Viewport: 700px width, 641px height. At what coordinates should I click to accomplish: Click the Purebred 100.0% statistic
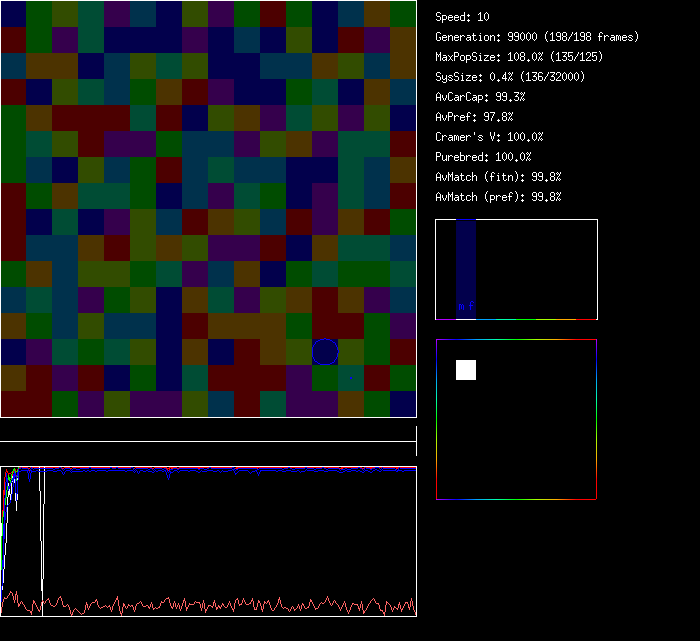pyautogui.click(x=484, y=157)
